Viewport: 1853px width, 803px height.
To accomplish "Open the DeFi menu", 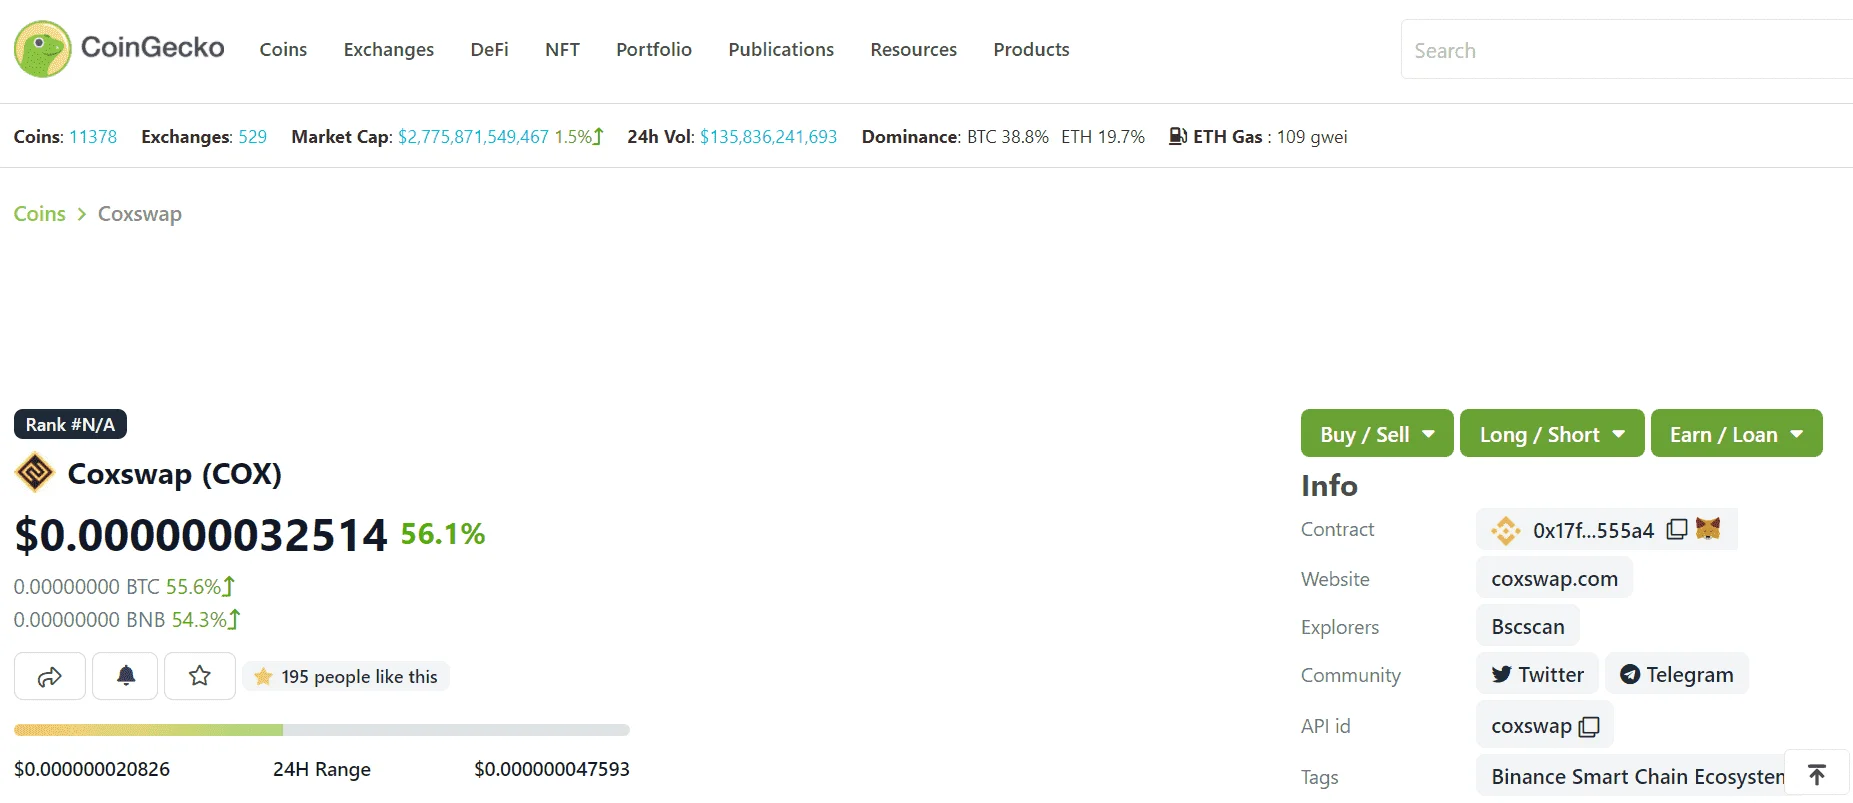I will 490,49.
